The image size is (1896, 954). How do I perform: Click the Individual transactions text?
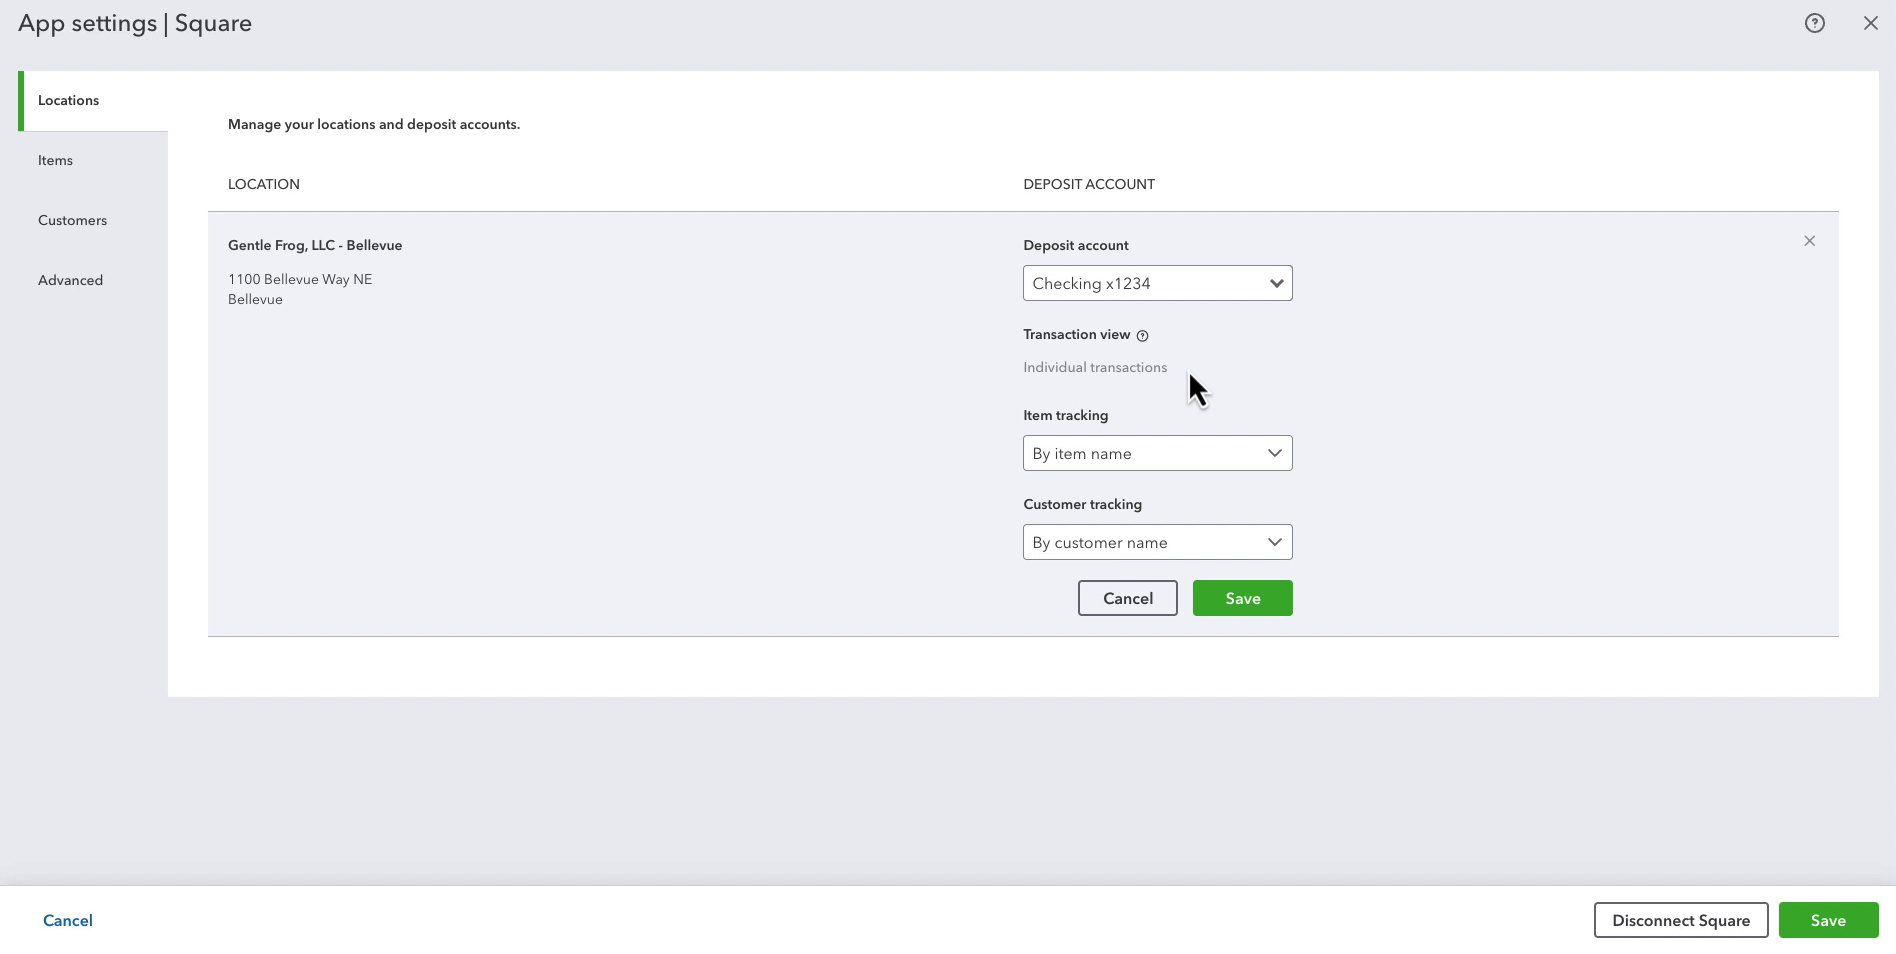(x=1095, y=367)
